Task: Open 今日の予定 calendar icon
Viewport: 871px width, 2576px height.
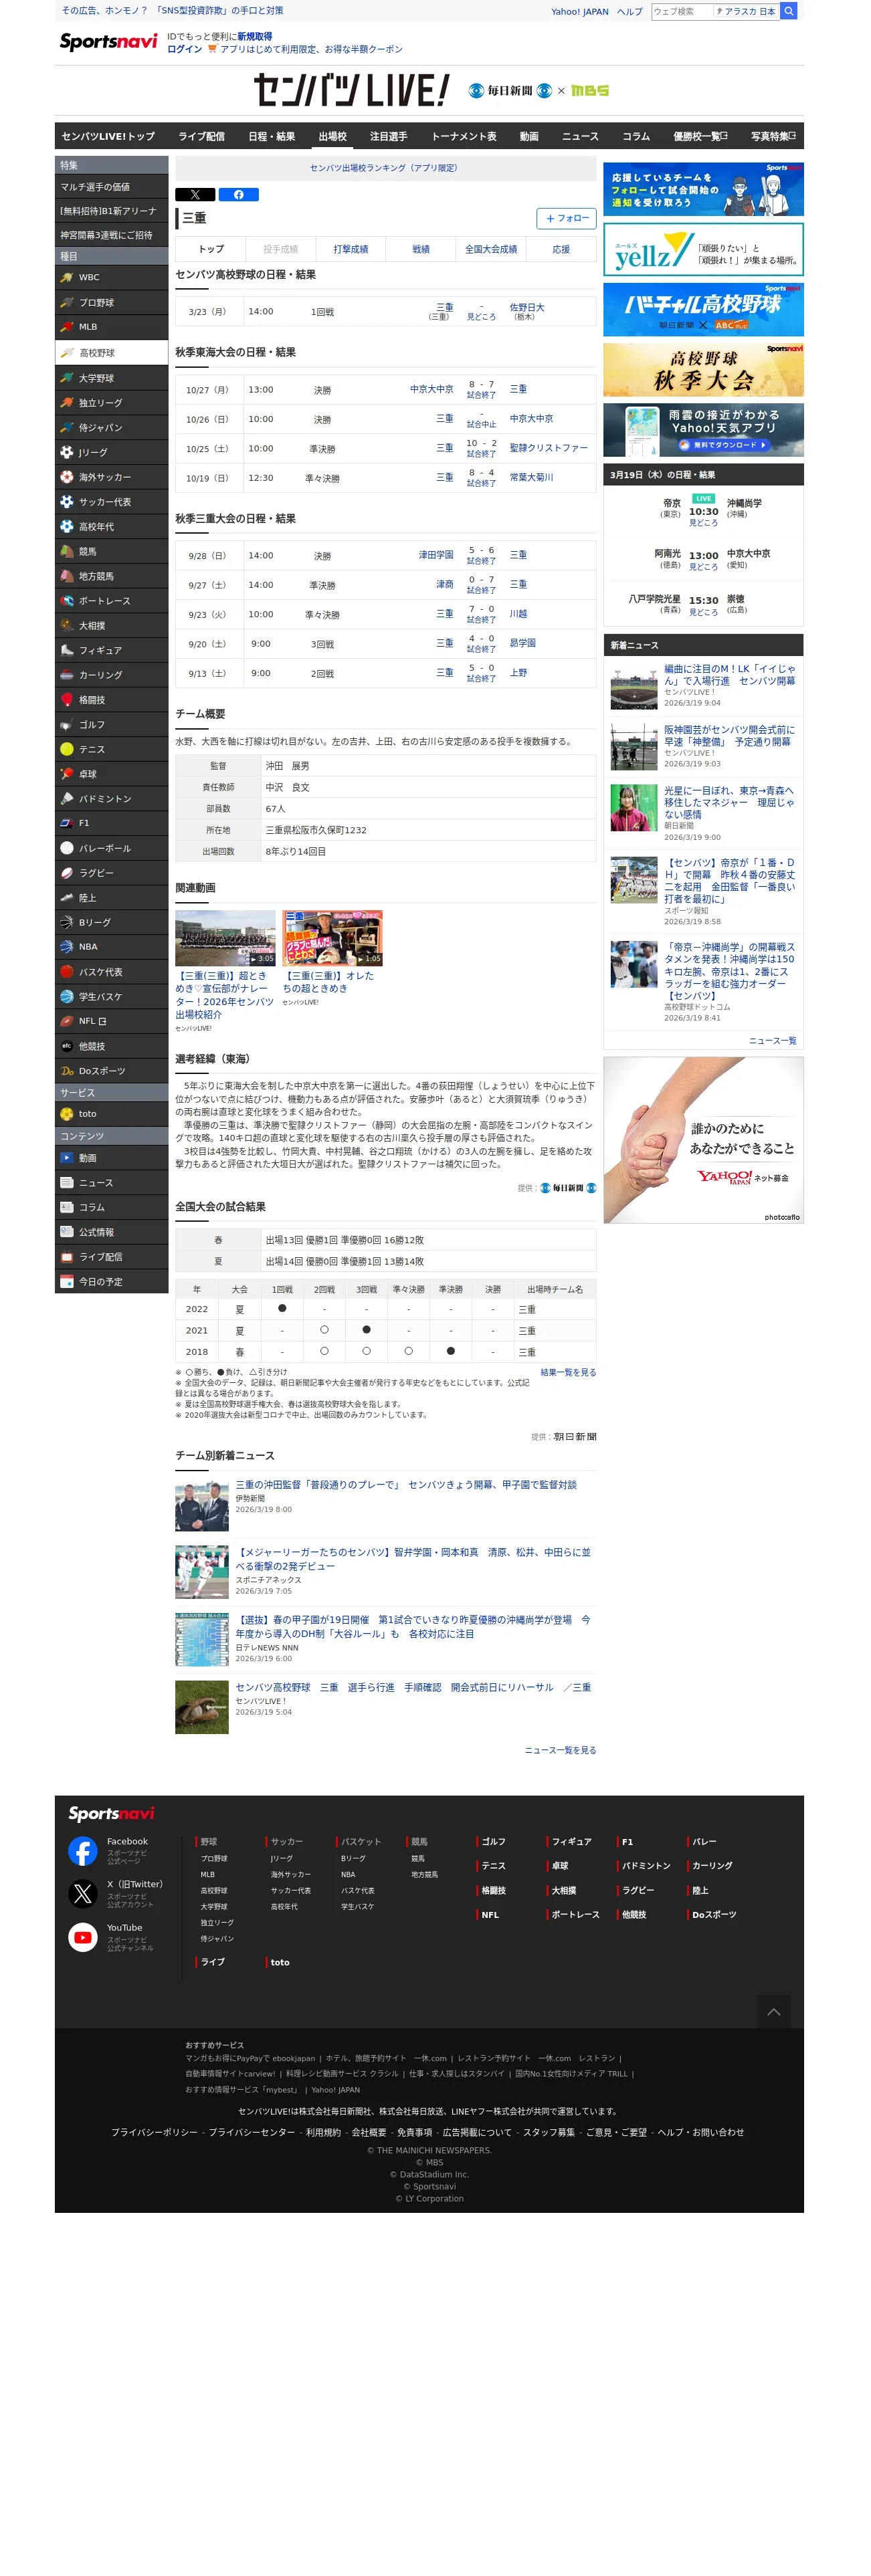Action: tap(66, 1282)
